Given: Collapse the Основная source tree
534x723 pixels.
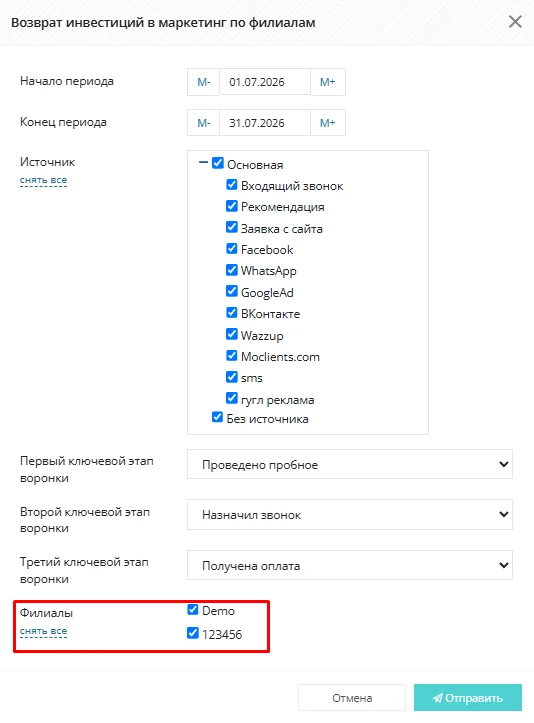Looking at the screenshot, I should pyautogui.click(x=203, y=163).
